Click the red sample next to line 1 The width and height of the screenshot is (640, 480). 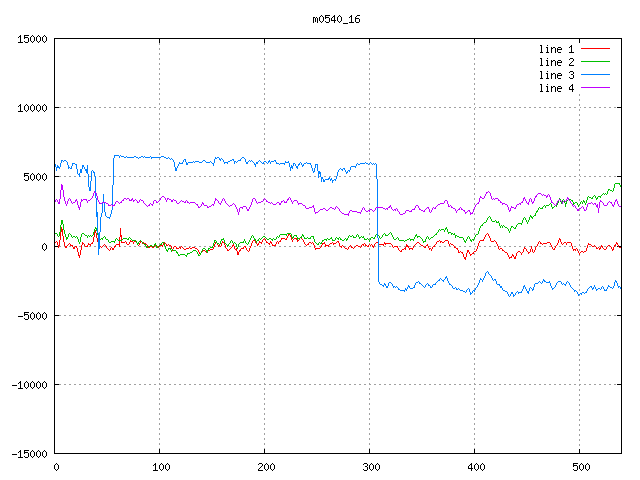click(595, 49)
